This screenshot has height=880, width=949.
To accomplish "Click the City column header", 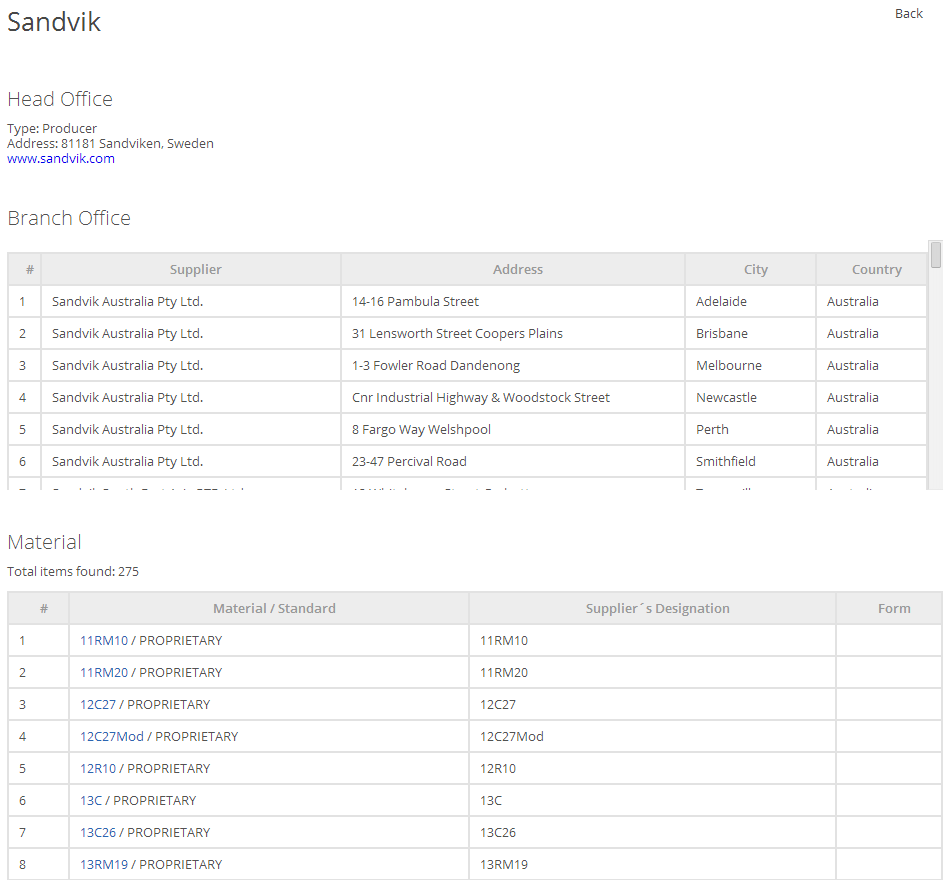I will point(750,269).
